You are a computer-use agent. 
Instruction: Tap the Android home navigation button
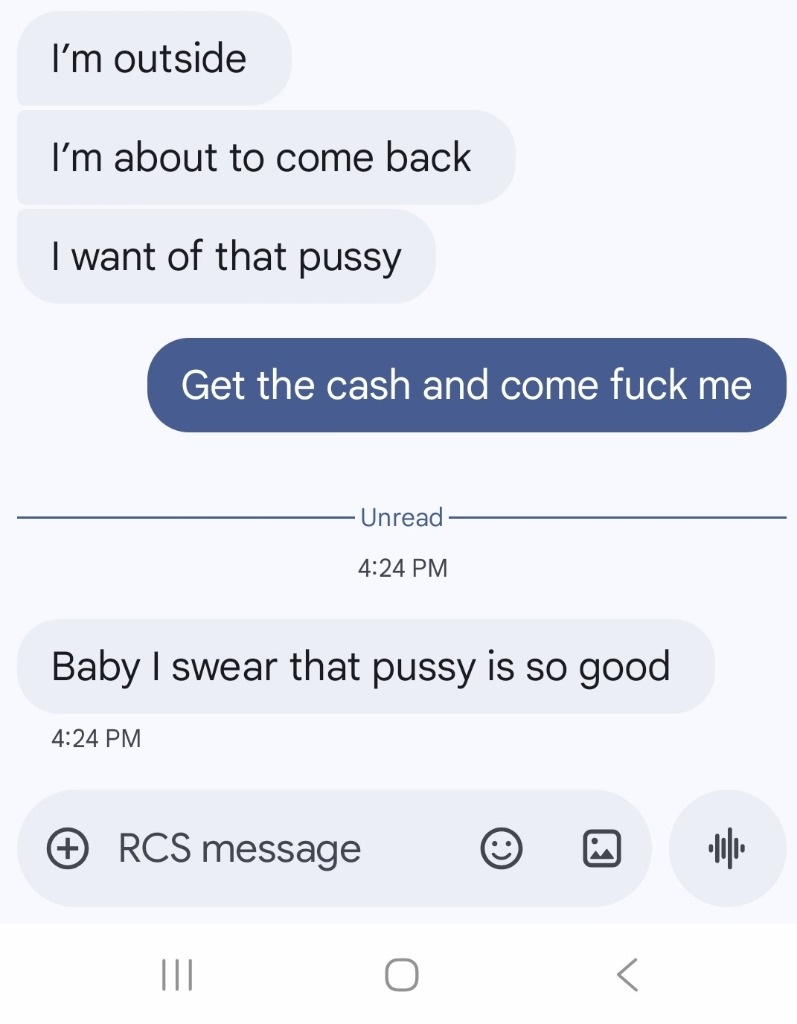click(401, 975)
